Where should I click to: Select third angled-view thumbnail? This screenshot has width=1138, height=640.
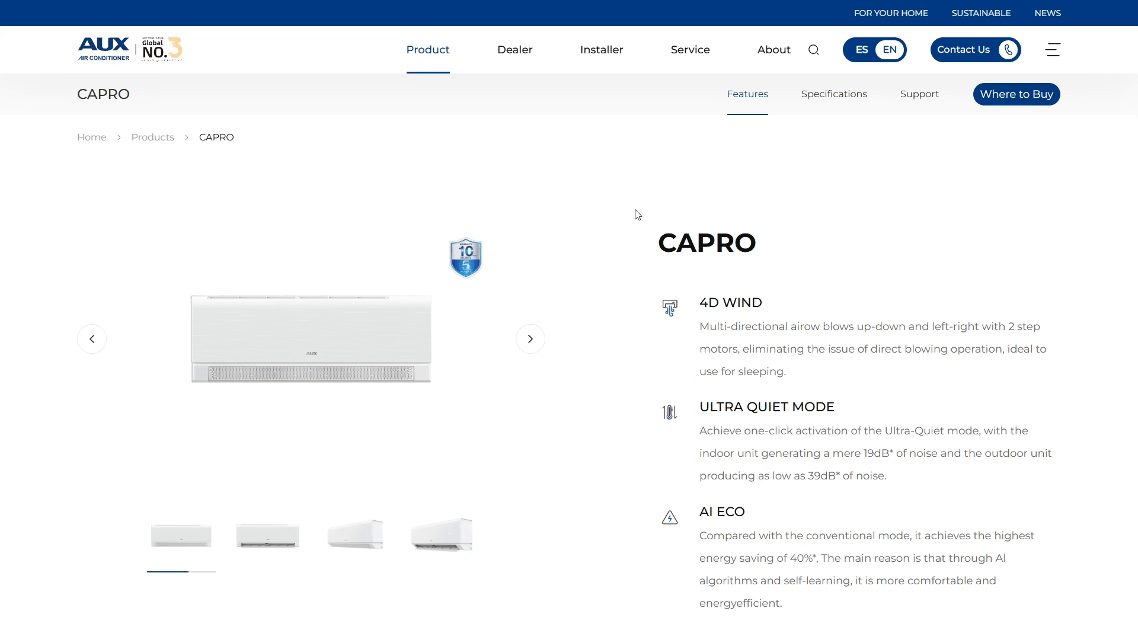click(355, 535)
